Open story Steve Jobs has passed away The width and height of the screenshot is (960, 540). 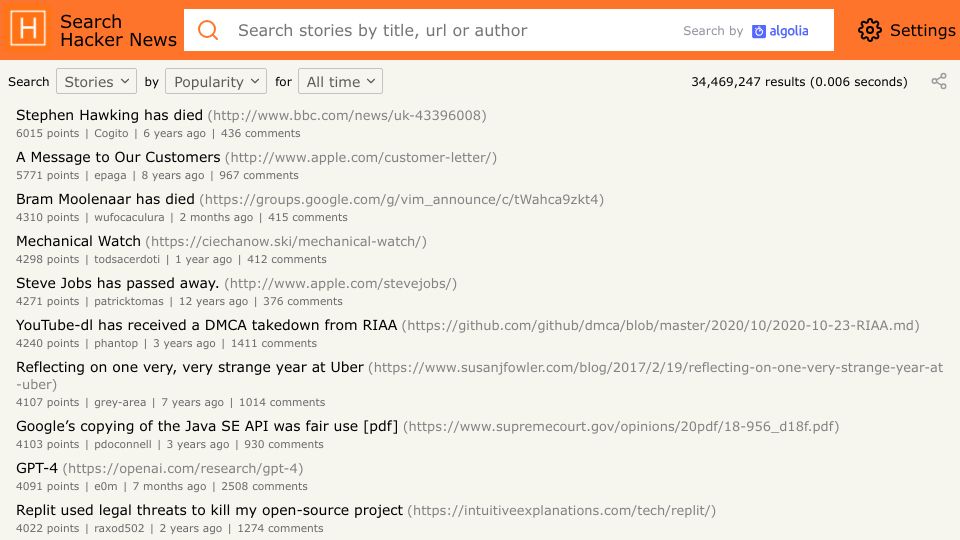pyautogui.click(x=118, y=283)
